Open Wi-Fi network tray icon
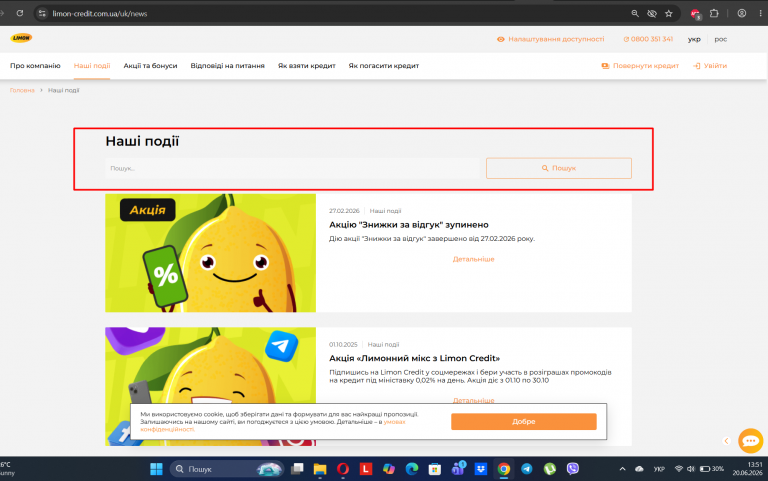 pyautogui.click(x=678, y=469)
